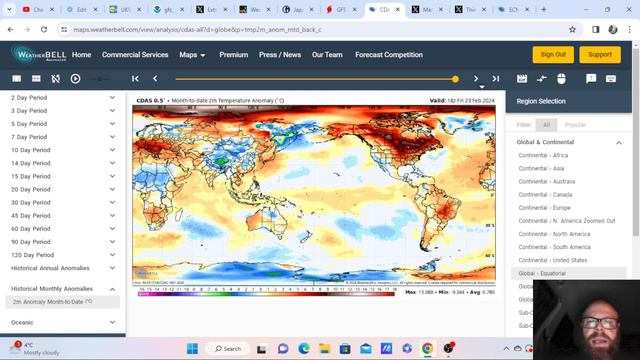Screen dimensions: 640x360
Task: Open Forecast Competition page
Action: pyautogui.click(x=389, y=55)
